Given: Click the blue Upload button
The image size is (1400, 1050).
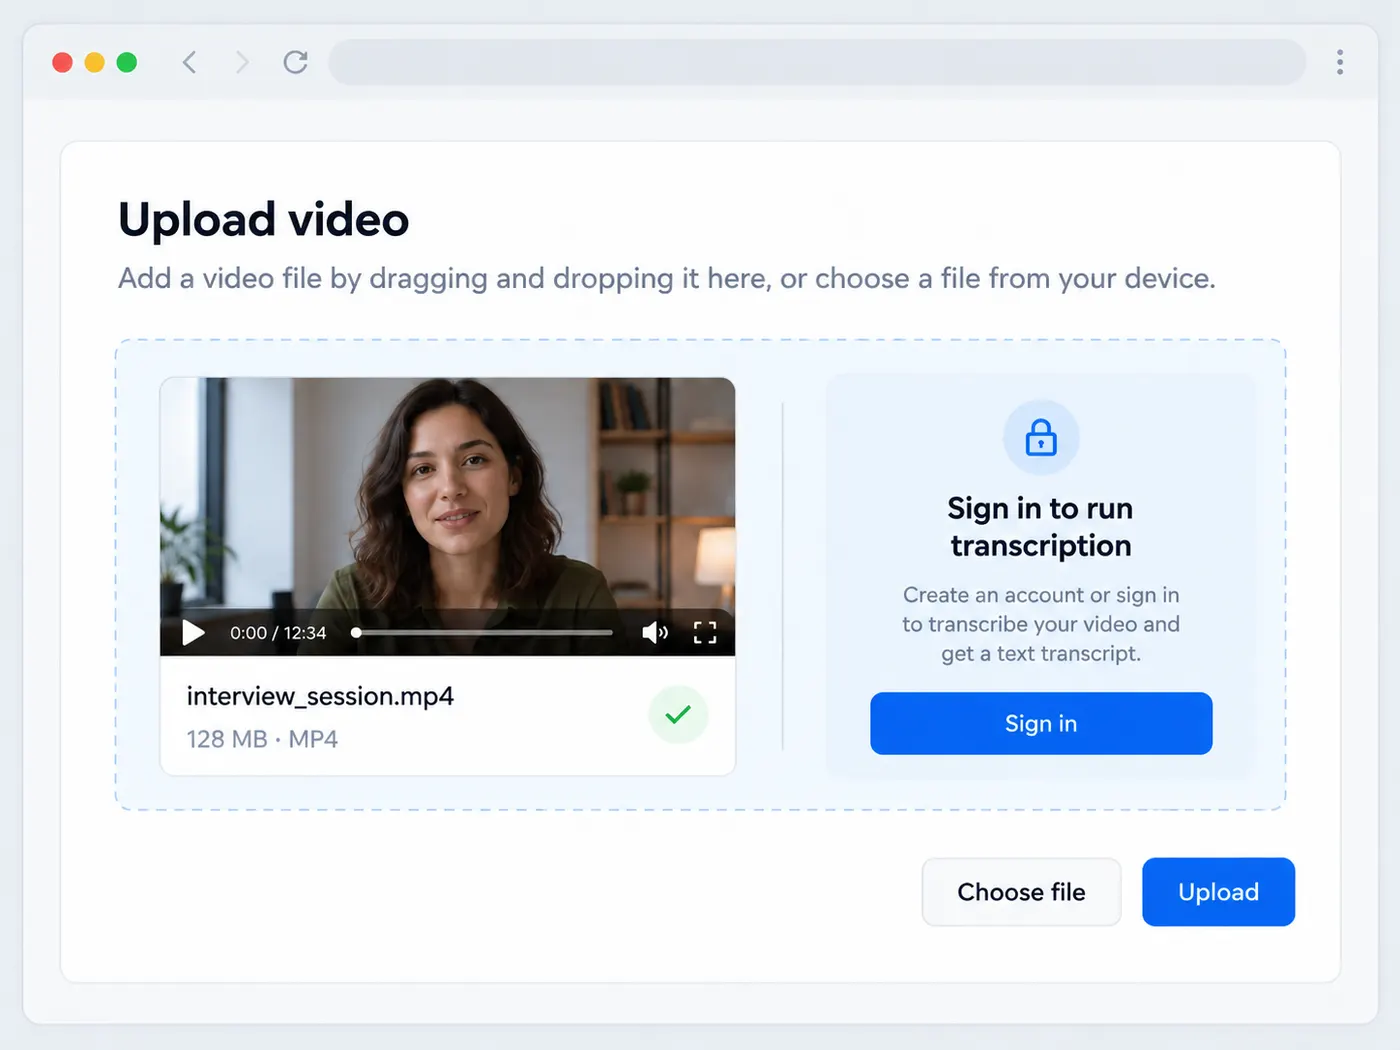Looking at the screenshot, I should (1218, 892).
